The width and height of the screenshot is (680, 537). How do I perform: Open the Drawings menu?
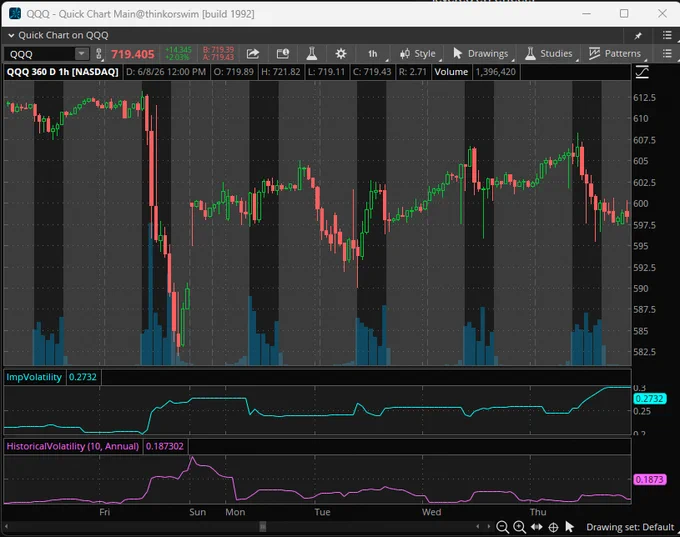[x=481, y=54]
